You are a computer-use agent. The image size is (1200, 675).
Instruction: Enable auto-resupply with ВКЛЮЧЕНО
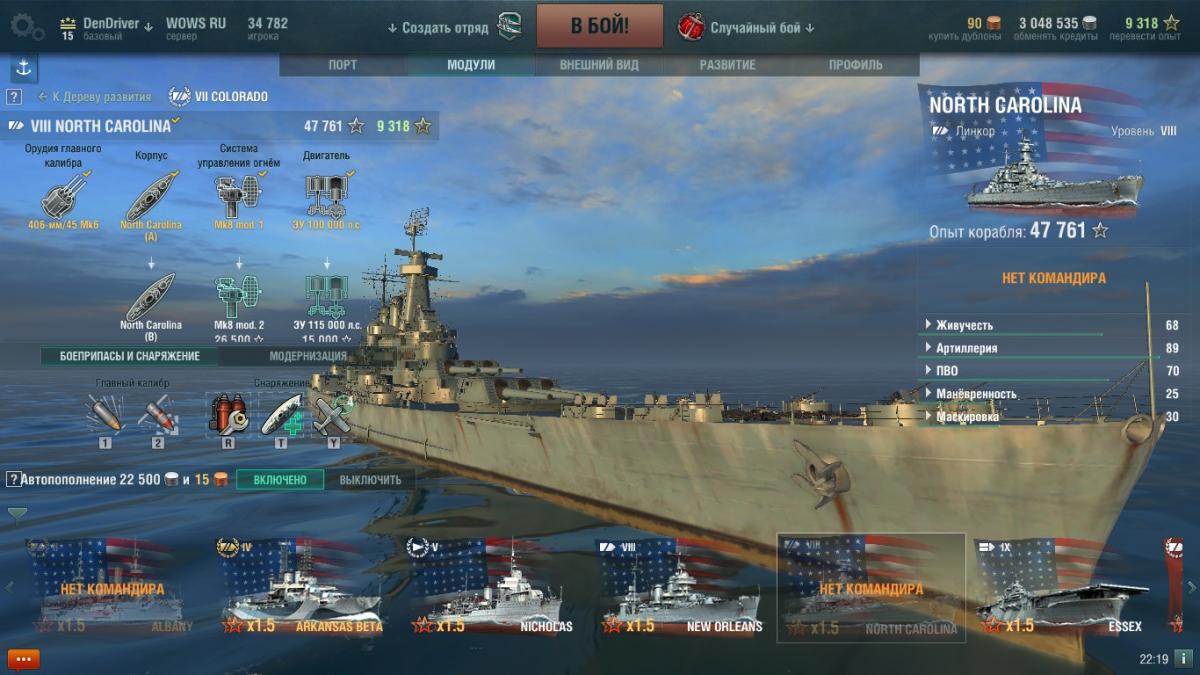coord(280,480)
